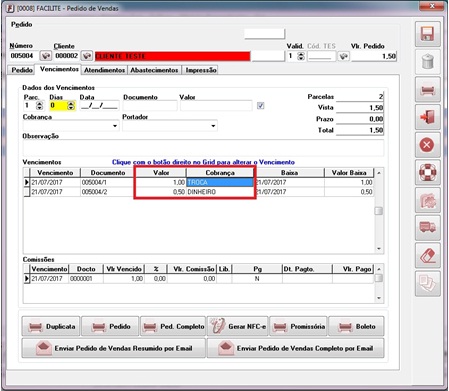Click document cell 005004/1
This screenshot has height=391, width=449.
pyautogui.click(x=107, y=182)
